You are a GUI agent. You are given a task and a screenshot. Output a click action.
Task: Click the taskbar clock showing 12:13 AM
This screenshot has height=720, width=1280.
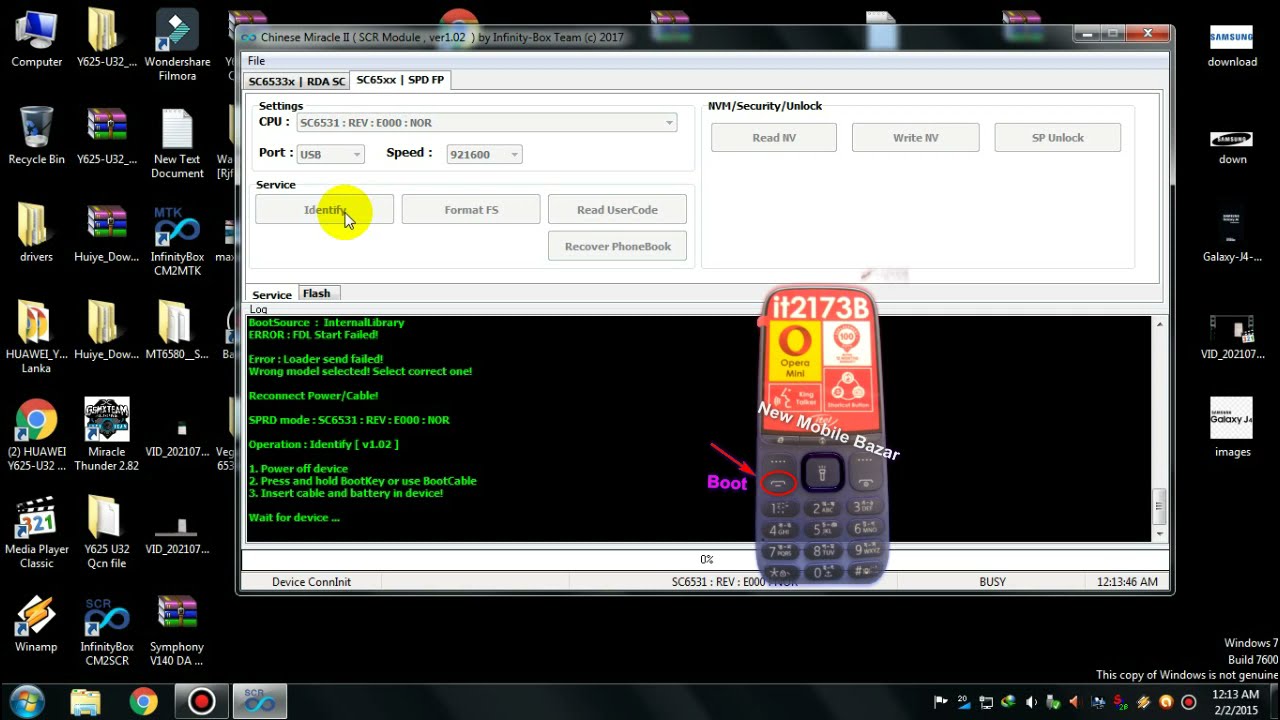coord(1235,702)
